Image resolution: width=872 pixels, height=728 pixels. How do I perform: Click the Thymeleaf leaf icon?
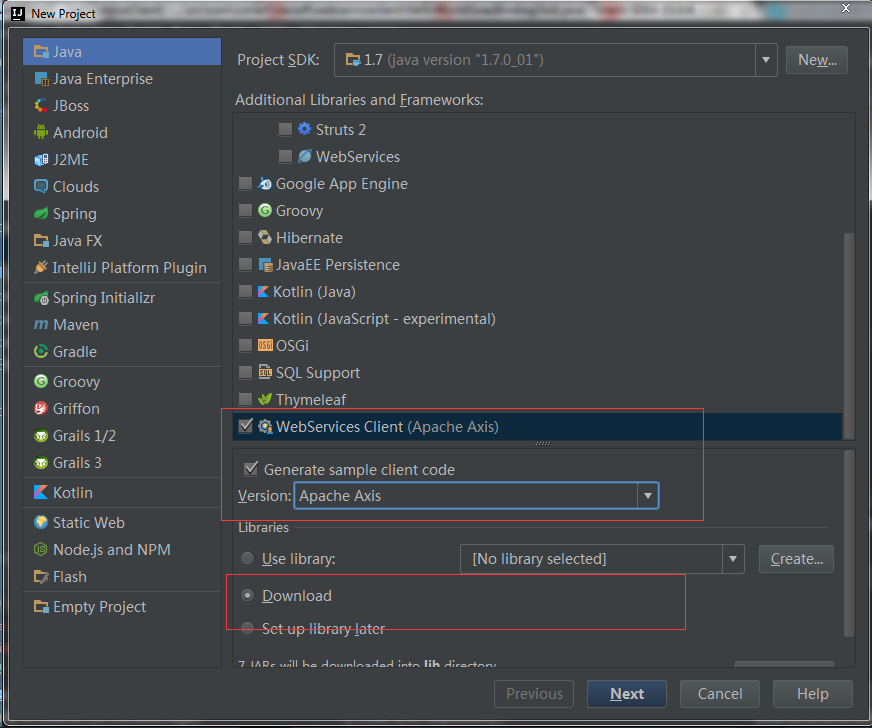point(265,399)
